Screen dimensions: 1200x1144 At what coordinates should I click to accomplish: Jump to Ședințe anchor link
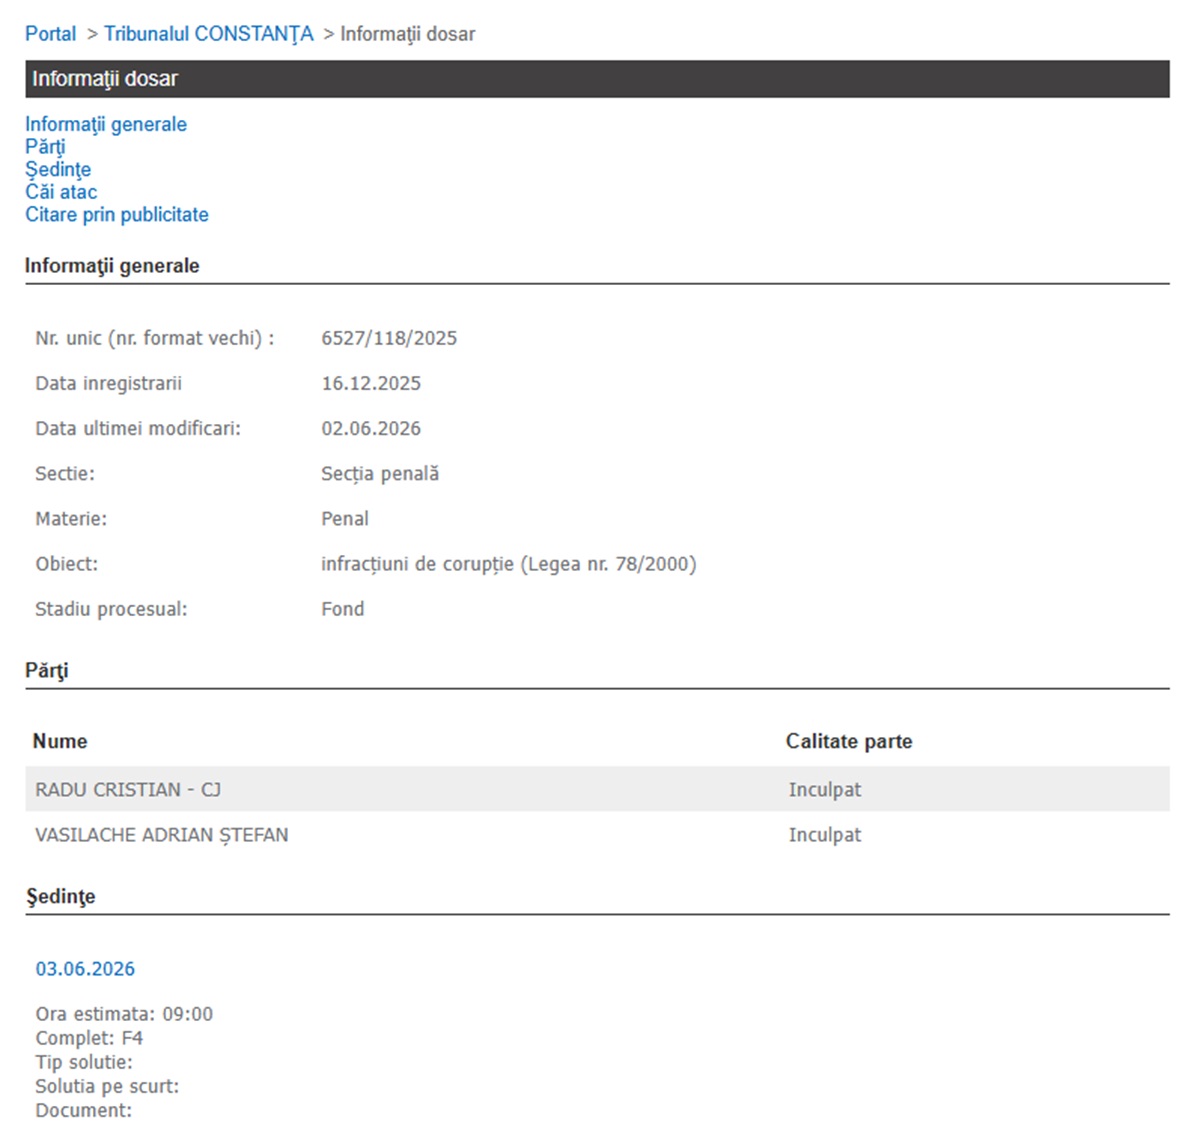tap(58, 170)
